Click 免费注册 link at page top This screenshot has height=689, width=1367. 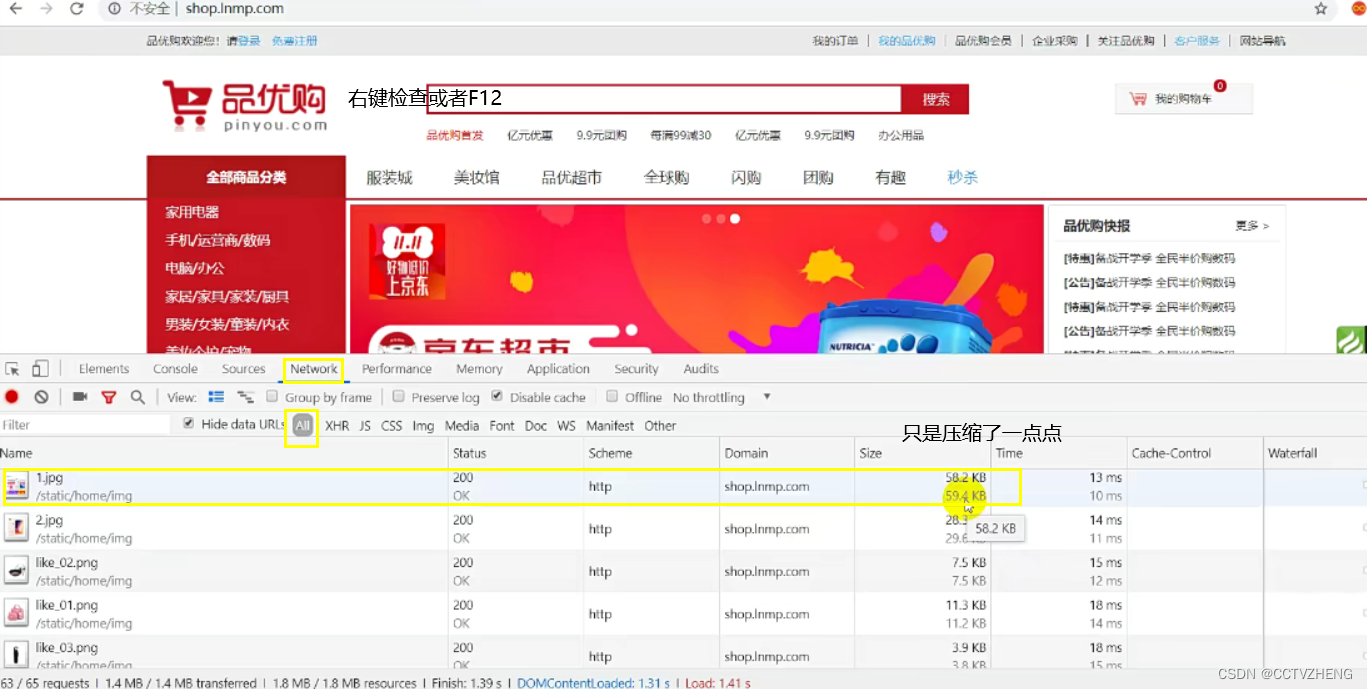click(x=294, y=41)
